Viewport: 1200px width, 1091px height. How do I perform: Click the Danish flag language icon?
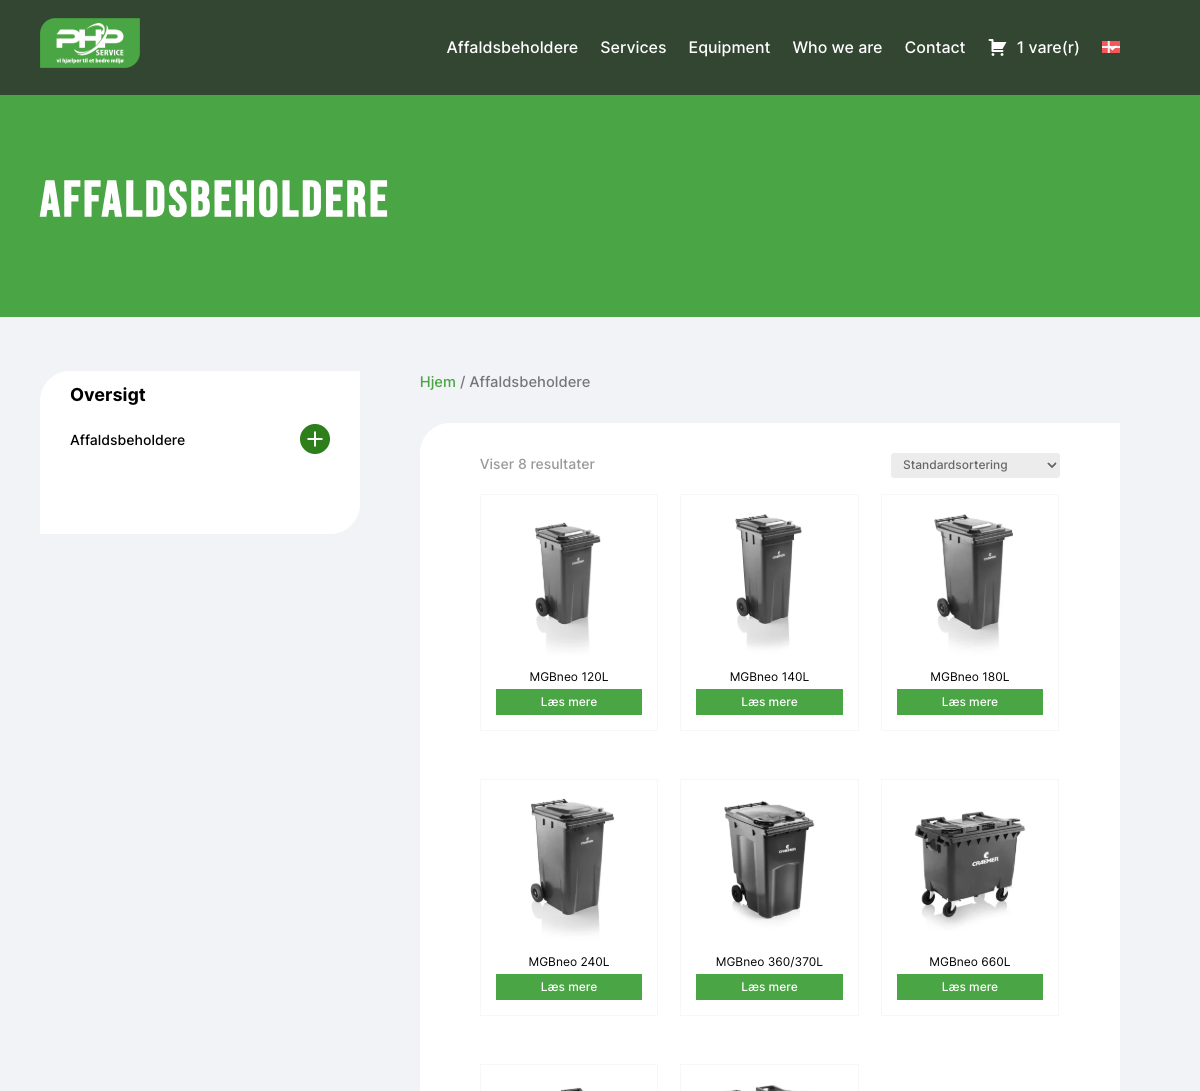(1111, 47)
